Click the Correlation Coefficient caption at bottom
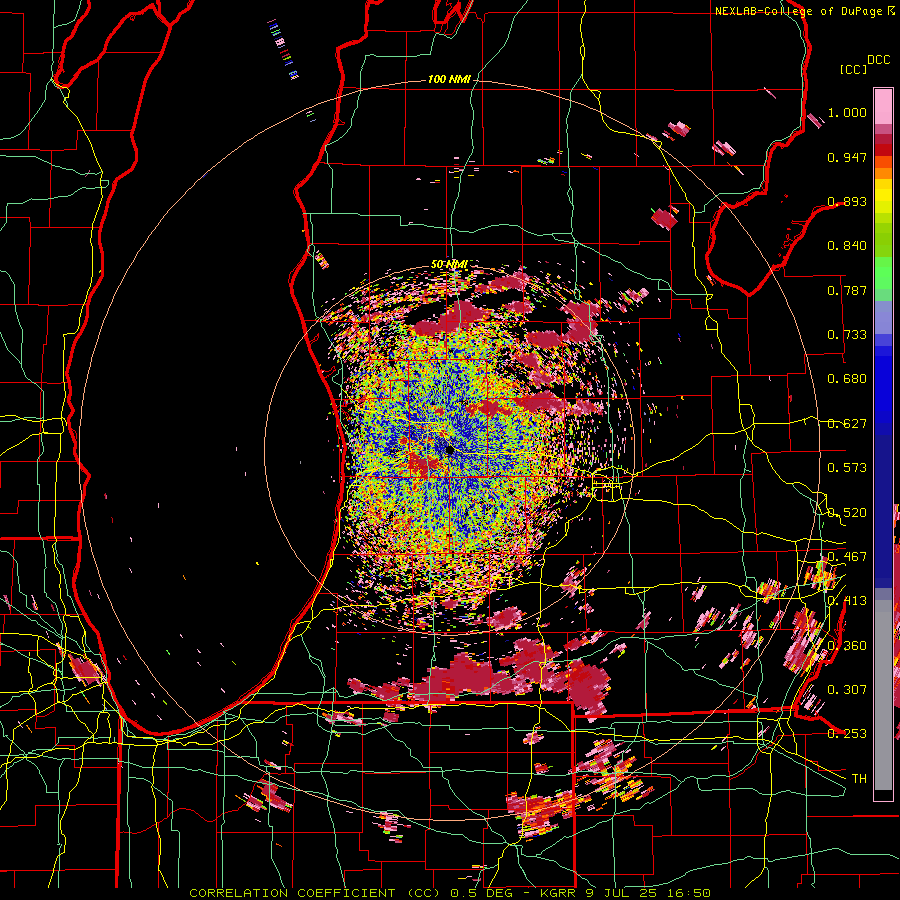The image size is (900, 900). coord(449,893)
